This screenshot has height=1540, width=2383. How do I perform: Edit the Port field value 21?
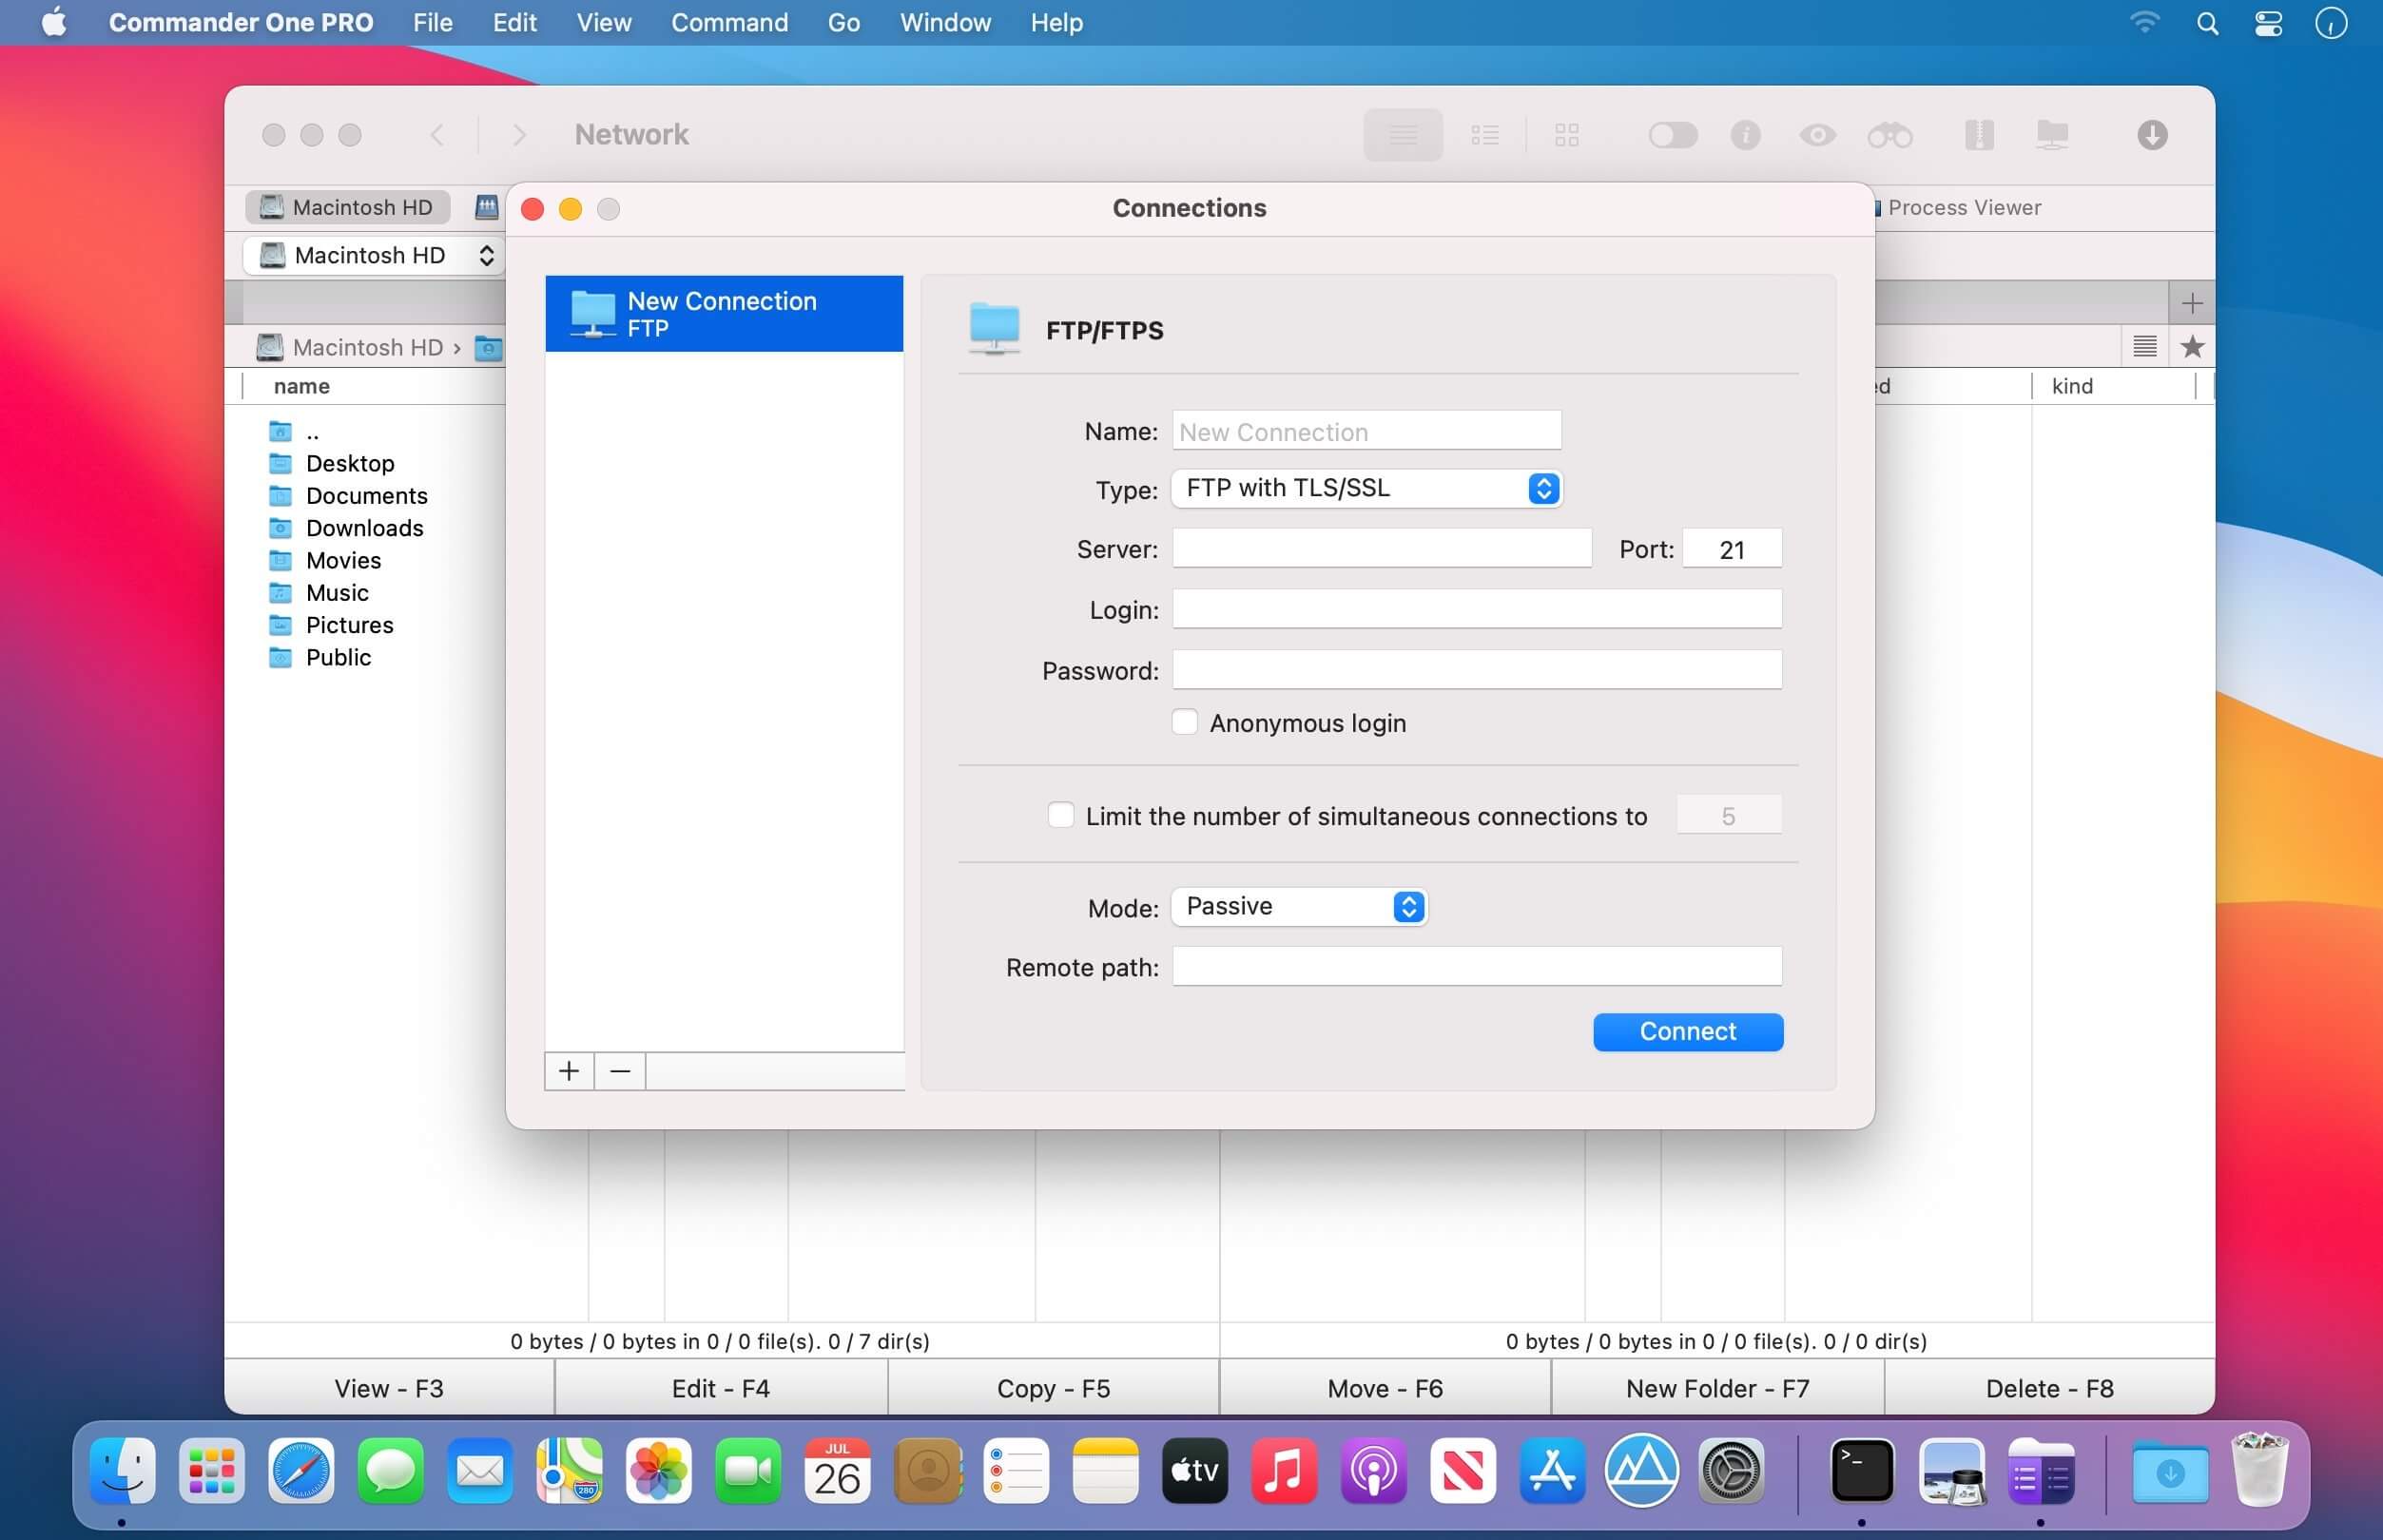coord(1731,549)
